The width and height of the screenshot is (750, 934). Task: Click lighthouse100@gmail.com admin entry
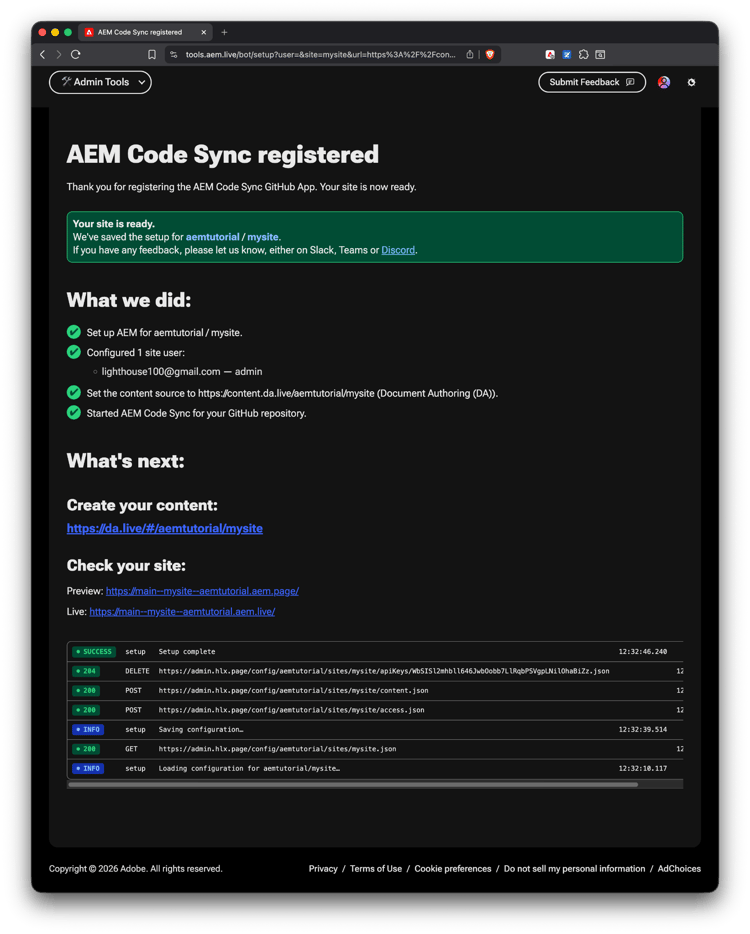[182, 372]
